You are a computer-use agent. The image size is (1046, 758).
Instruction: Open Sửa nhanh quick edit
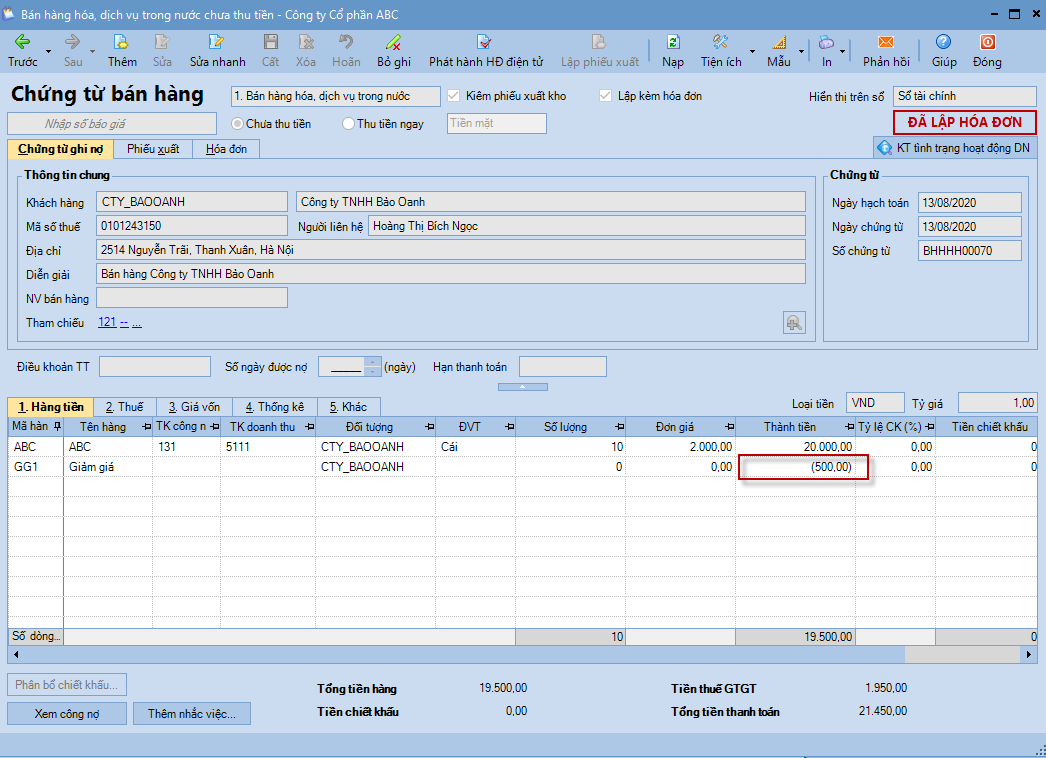point(217,43)
